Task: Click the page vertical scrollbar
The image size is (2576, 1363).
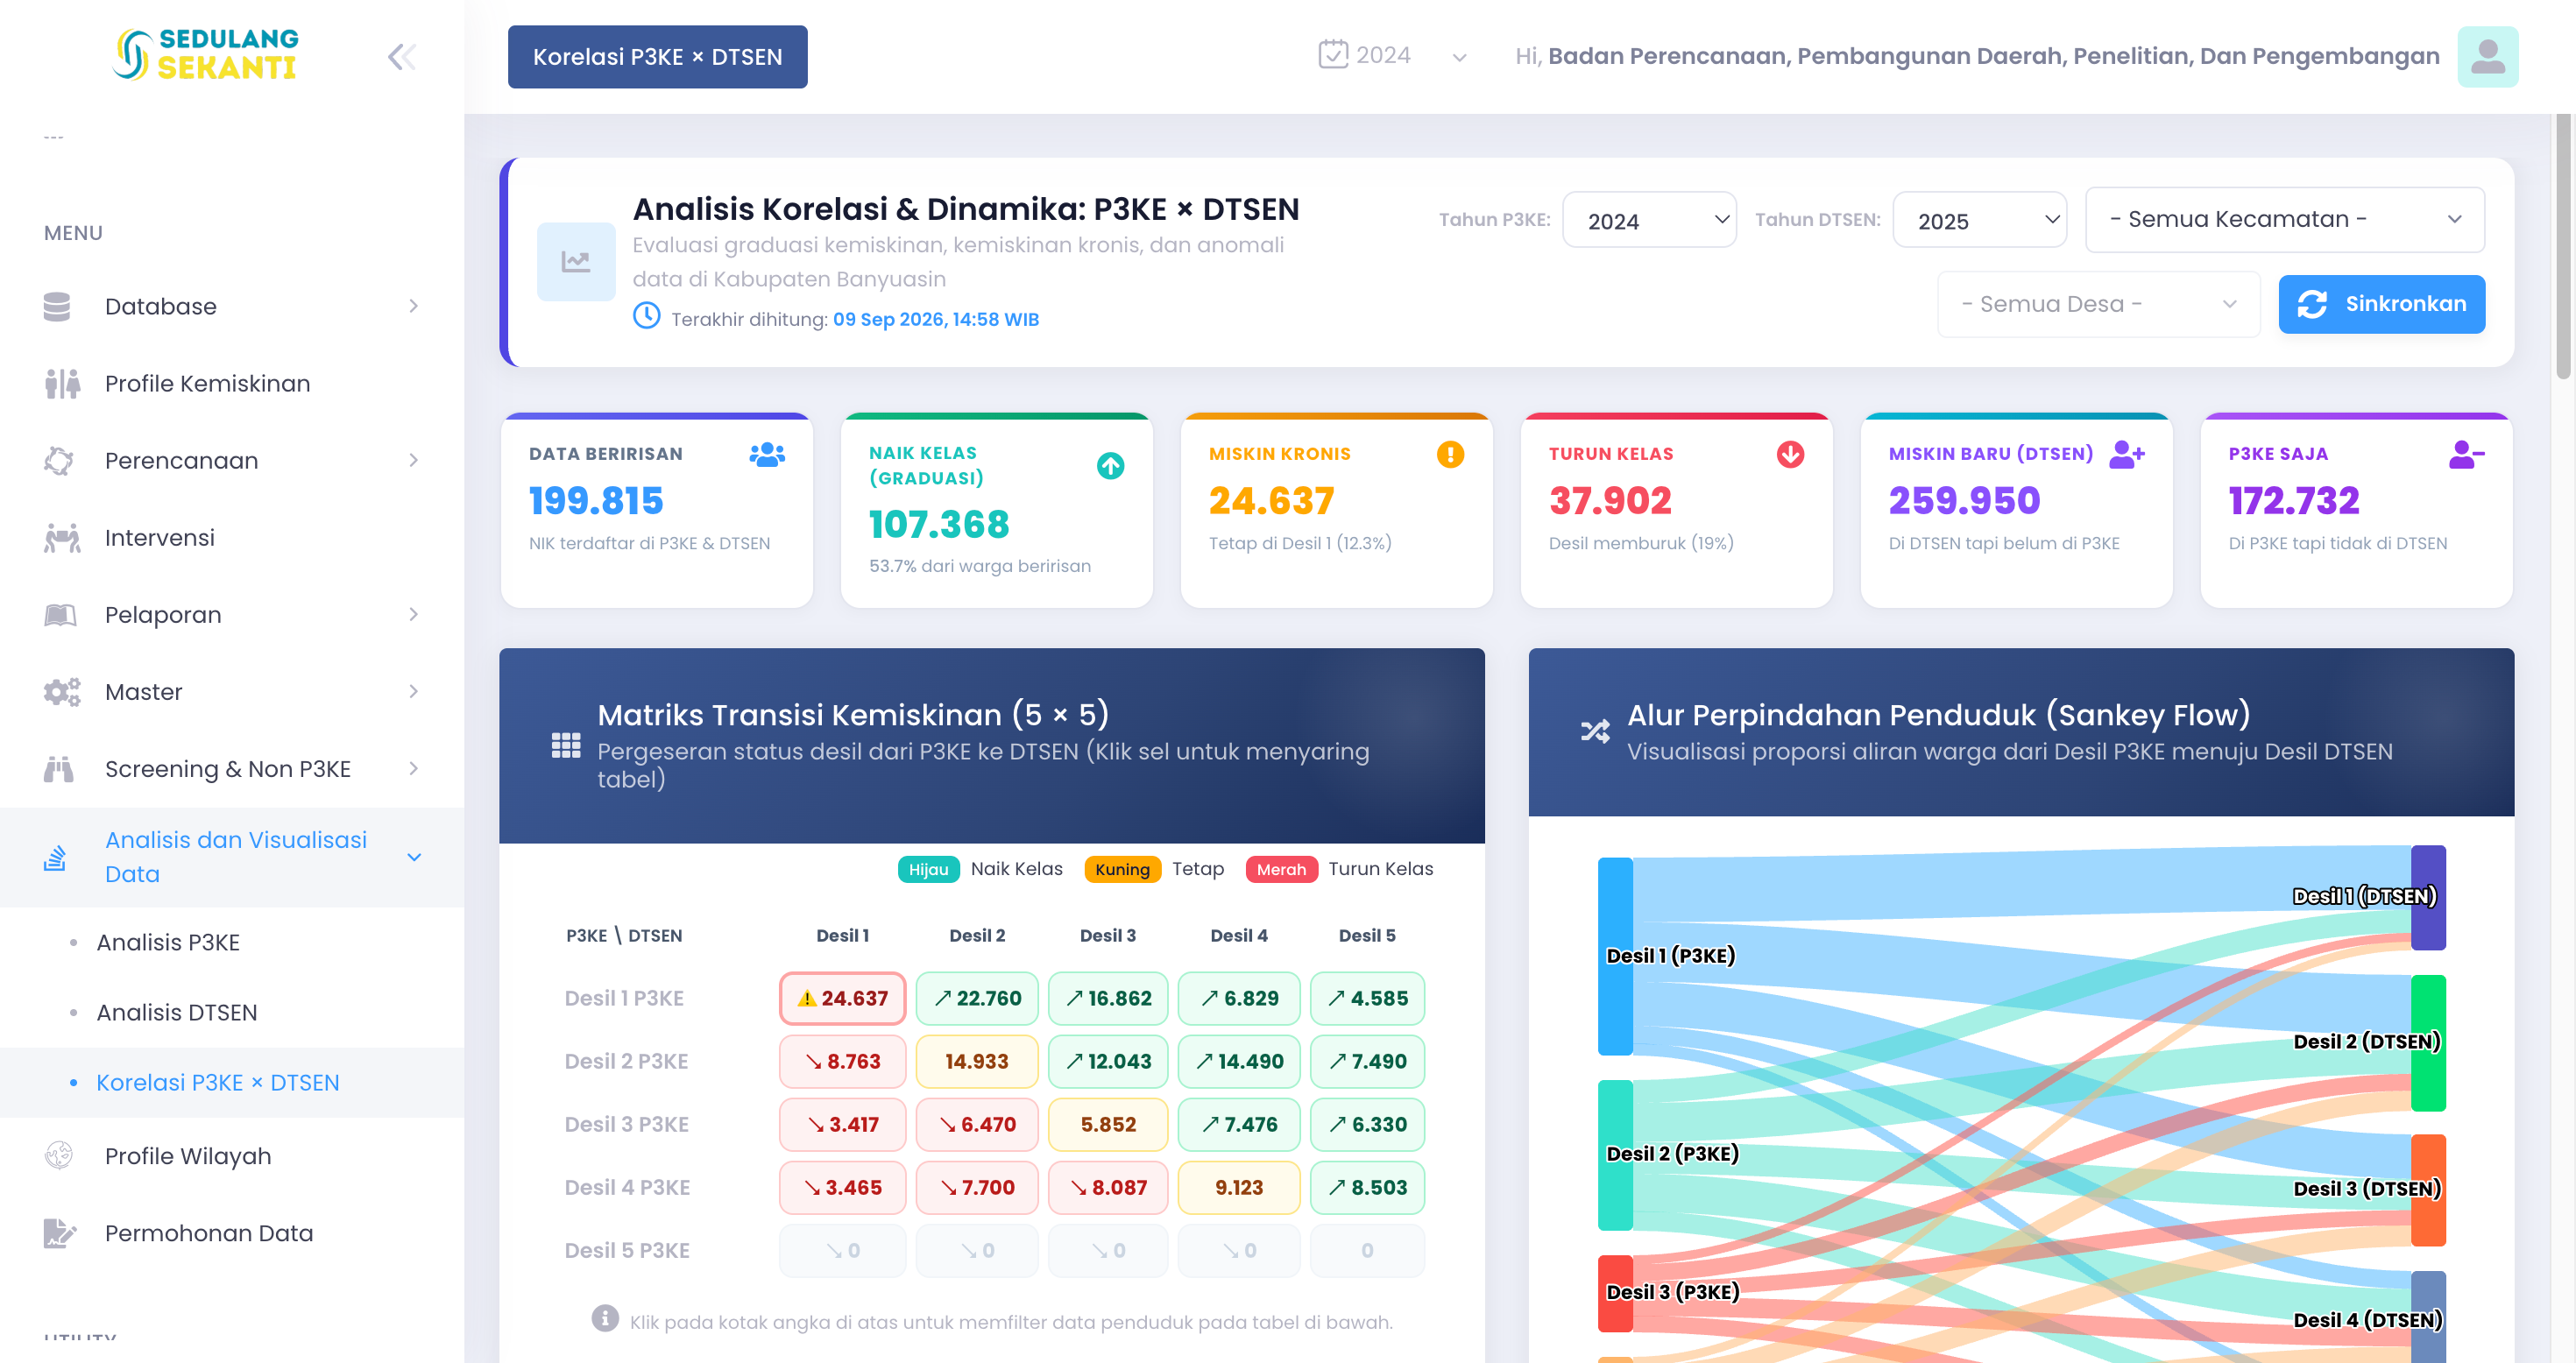Action: 2563,246
